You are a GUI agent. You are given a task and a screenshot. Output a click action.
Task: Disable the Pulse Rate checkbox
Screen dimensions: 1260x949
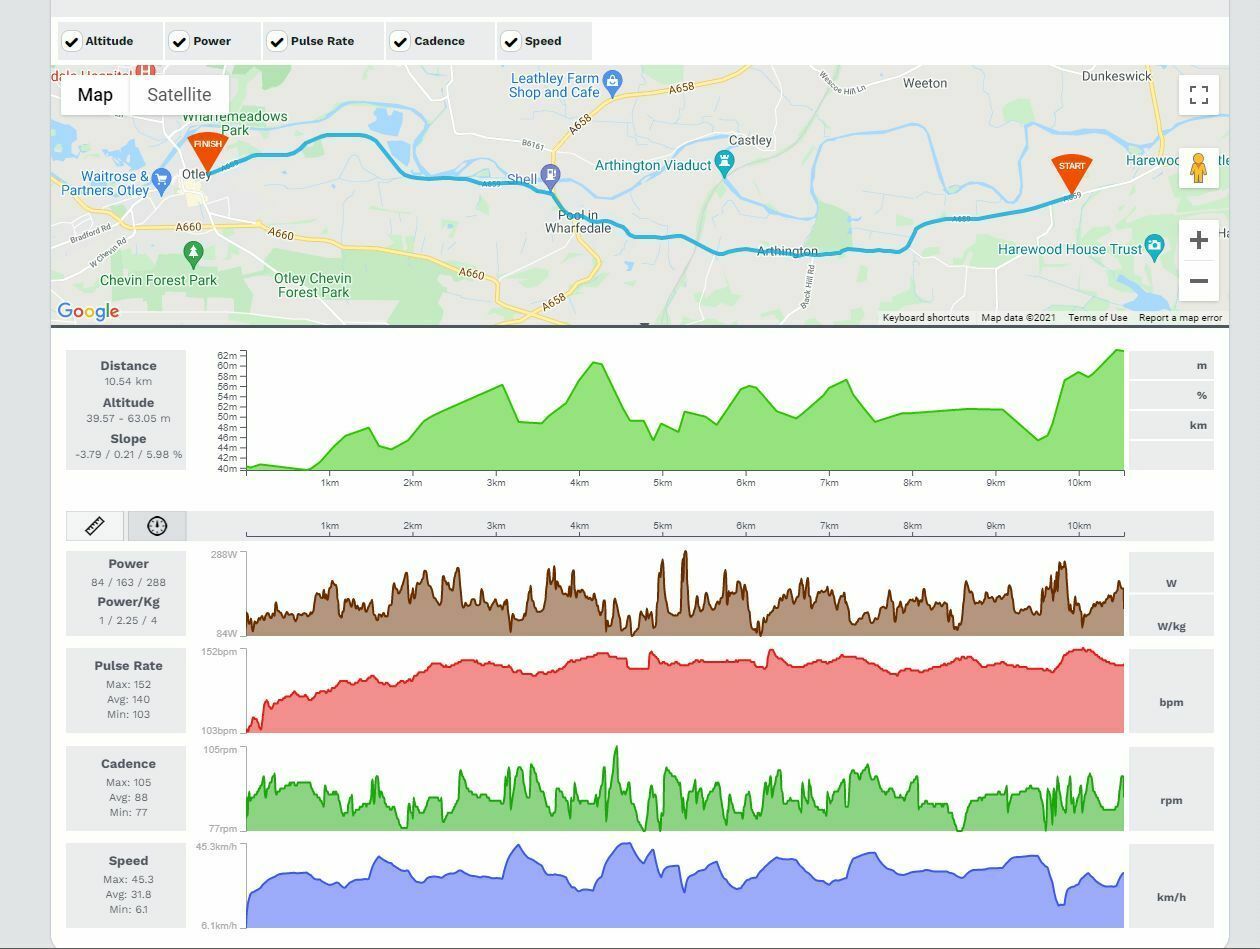277,42
